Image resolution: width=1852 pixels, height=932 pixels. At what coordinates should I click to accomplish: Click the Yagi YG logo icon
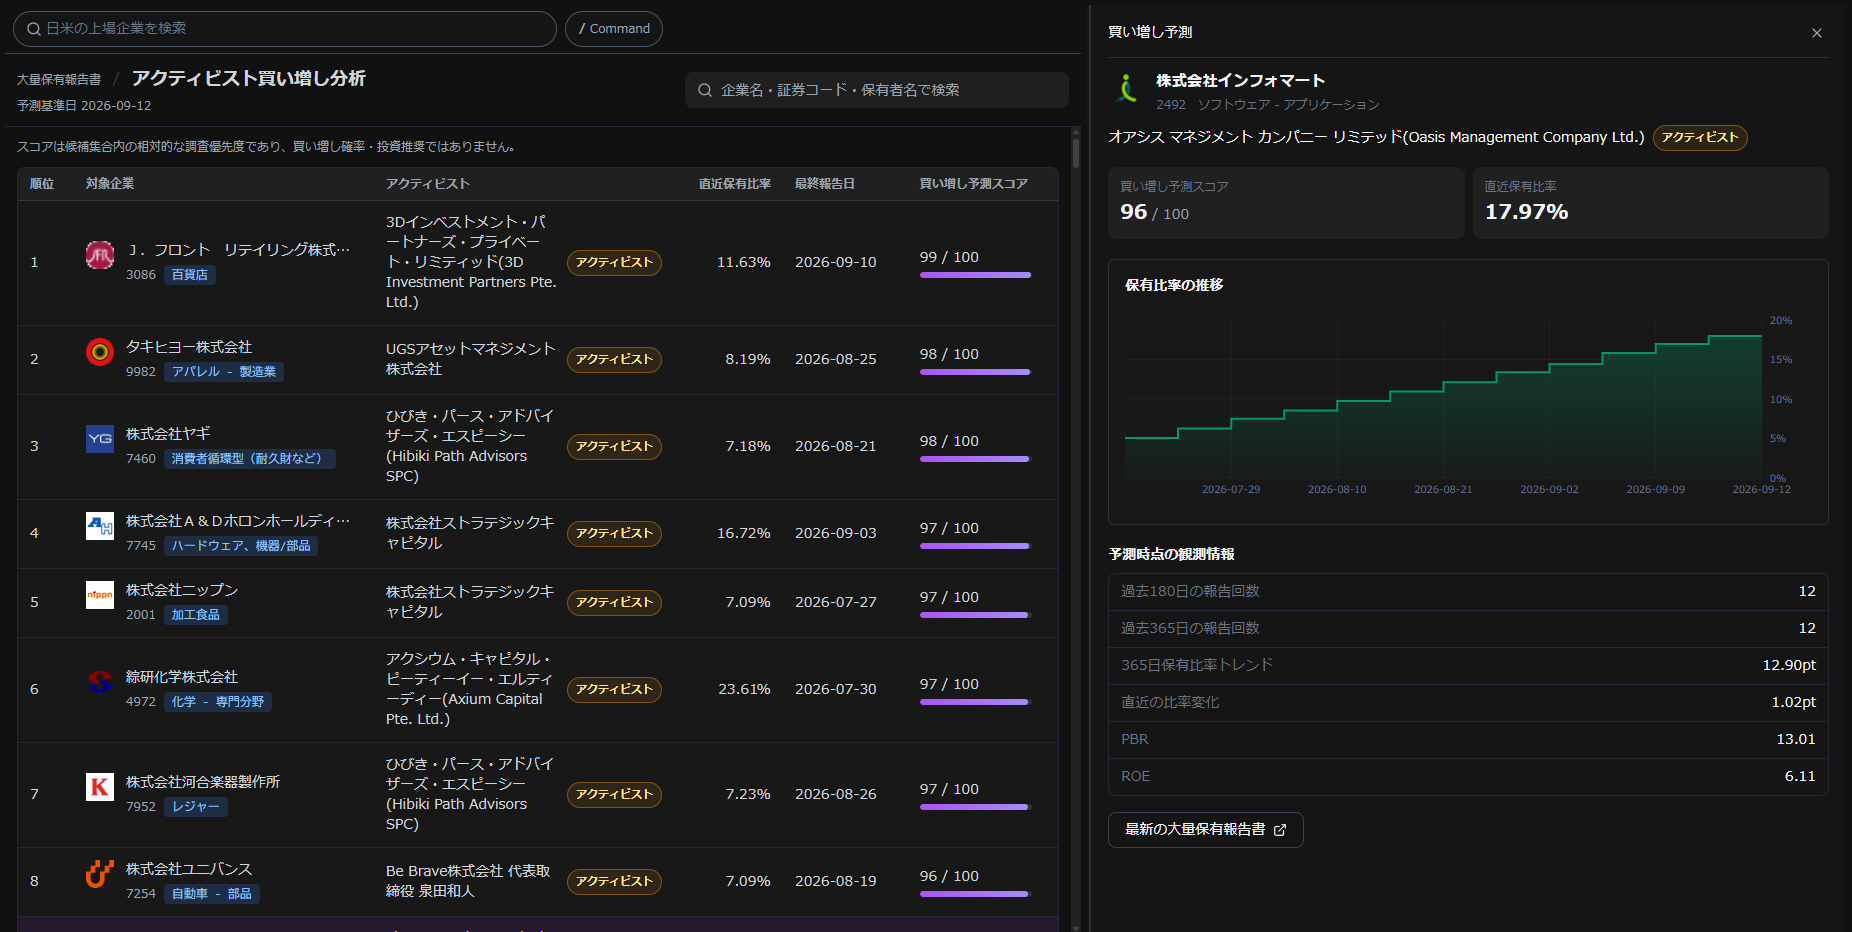tap(100, 439)
